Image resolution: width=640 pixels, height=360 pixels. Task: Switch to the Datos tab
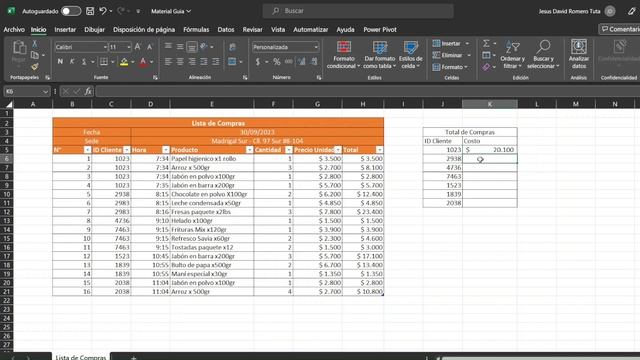[226, 29]
